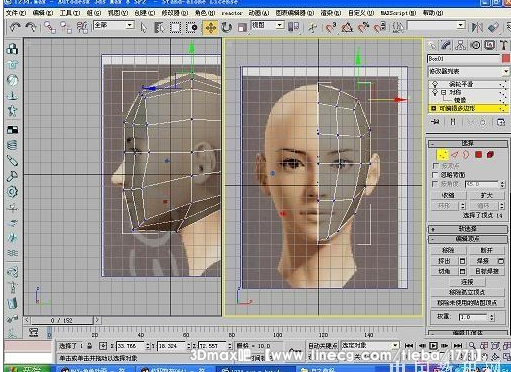
Task: Open the reference coordinate system 视图 dropdown
Action: click(280, 25)
